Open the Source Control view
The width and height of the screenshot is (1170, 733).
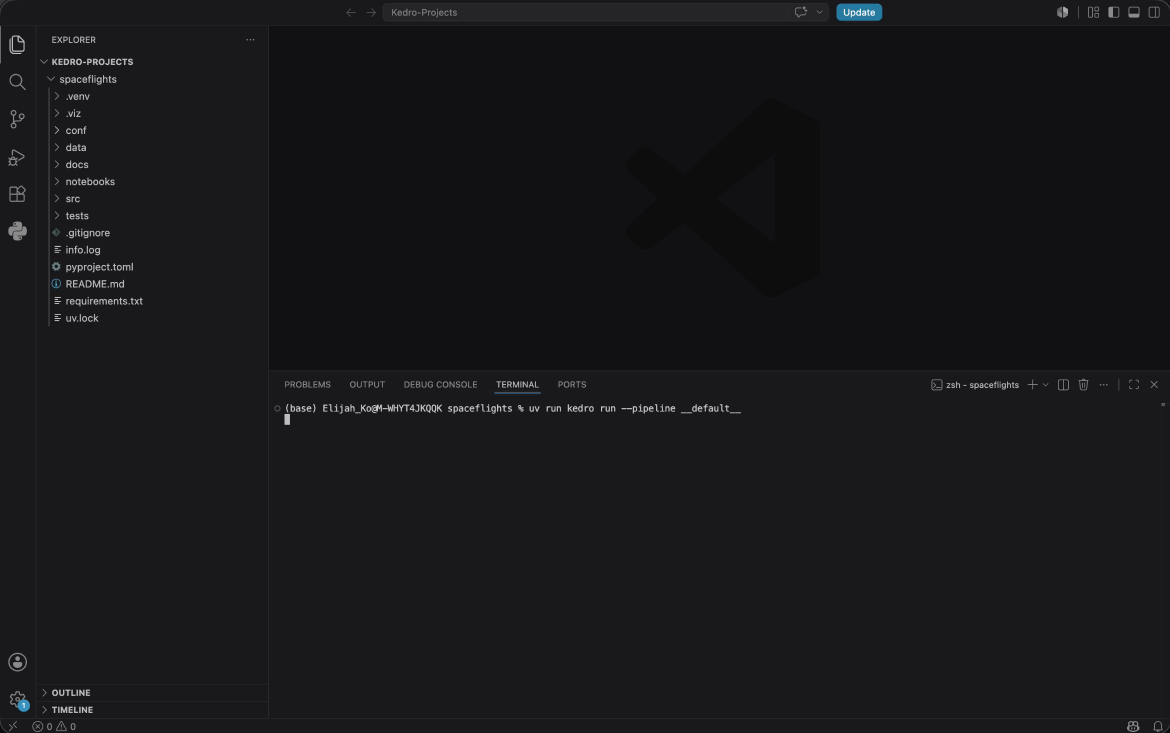(x=17, y=119)
